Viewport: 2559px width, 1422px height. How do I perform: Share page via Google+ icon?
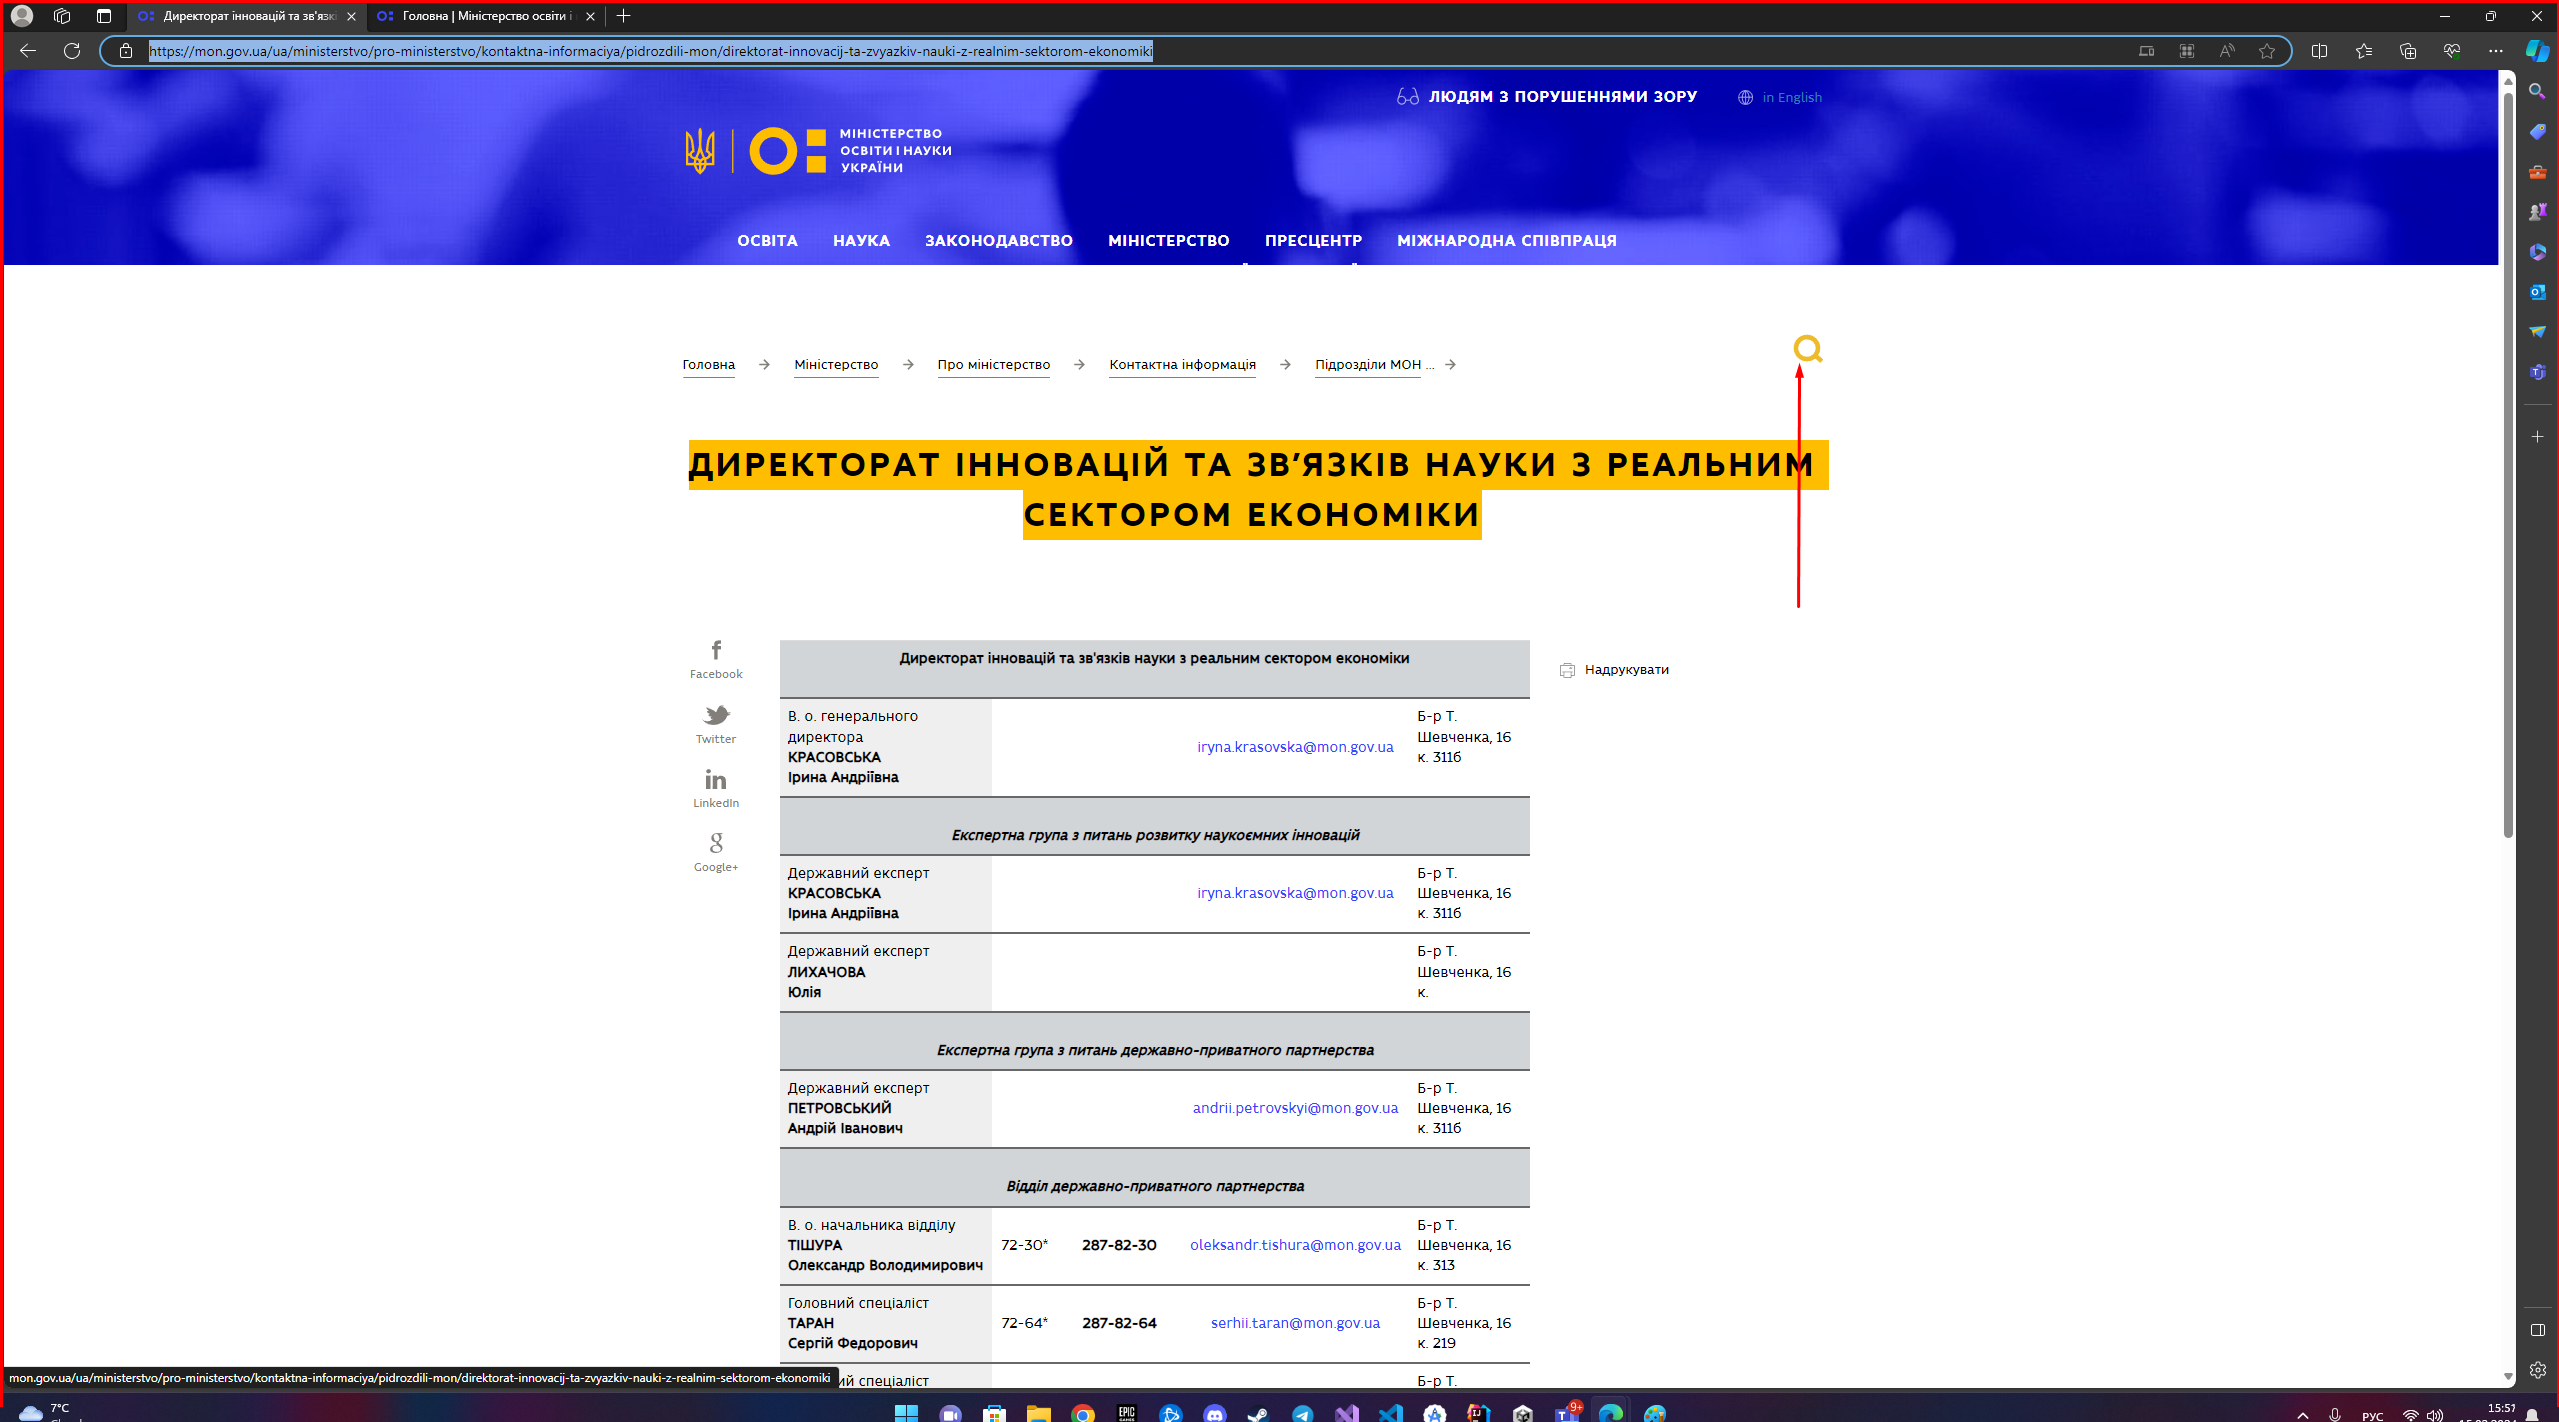coord(716,843)
